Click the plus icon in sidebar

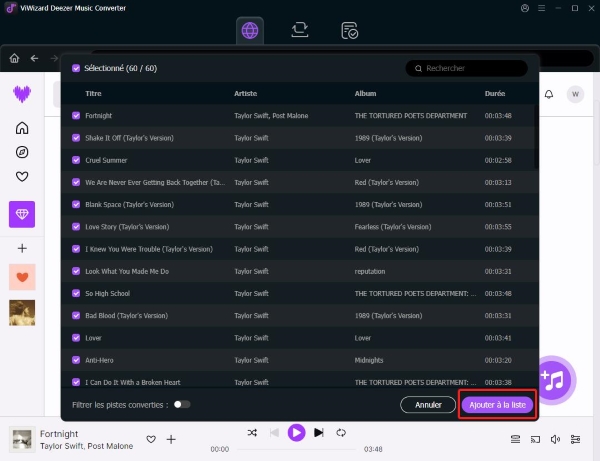pos(22,248)
